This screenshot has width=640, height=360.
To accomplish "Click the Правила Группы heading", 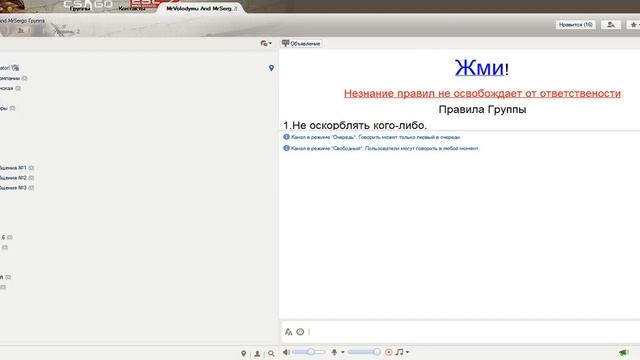I will click(x=482, y=109).
